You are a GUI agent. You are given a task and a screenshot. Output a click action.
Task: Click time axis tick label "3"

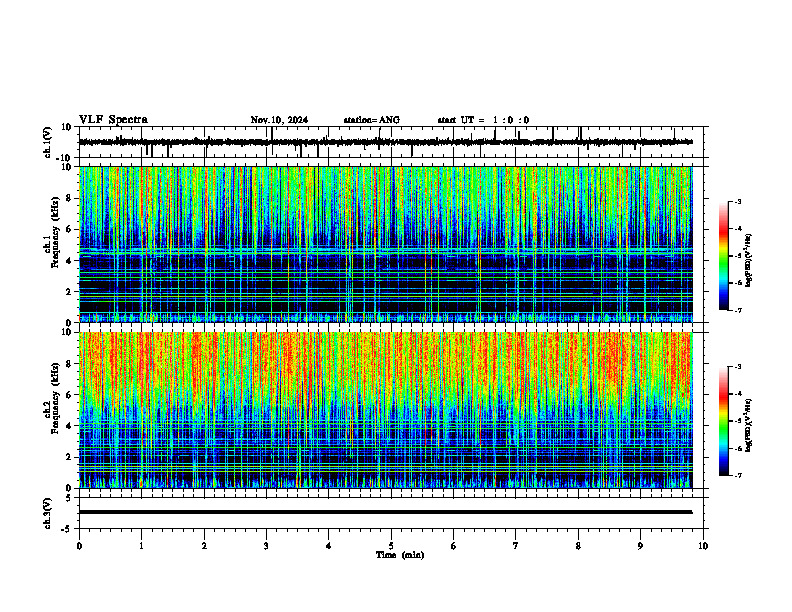(x=266, y=546)
